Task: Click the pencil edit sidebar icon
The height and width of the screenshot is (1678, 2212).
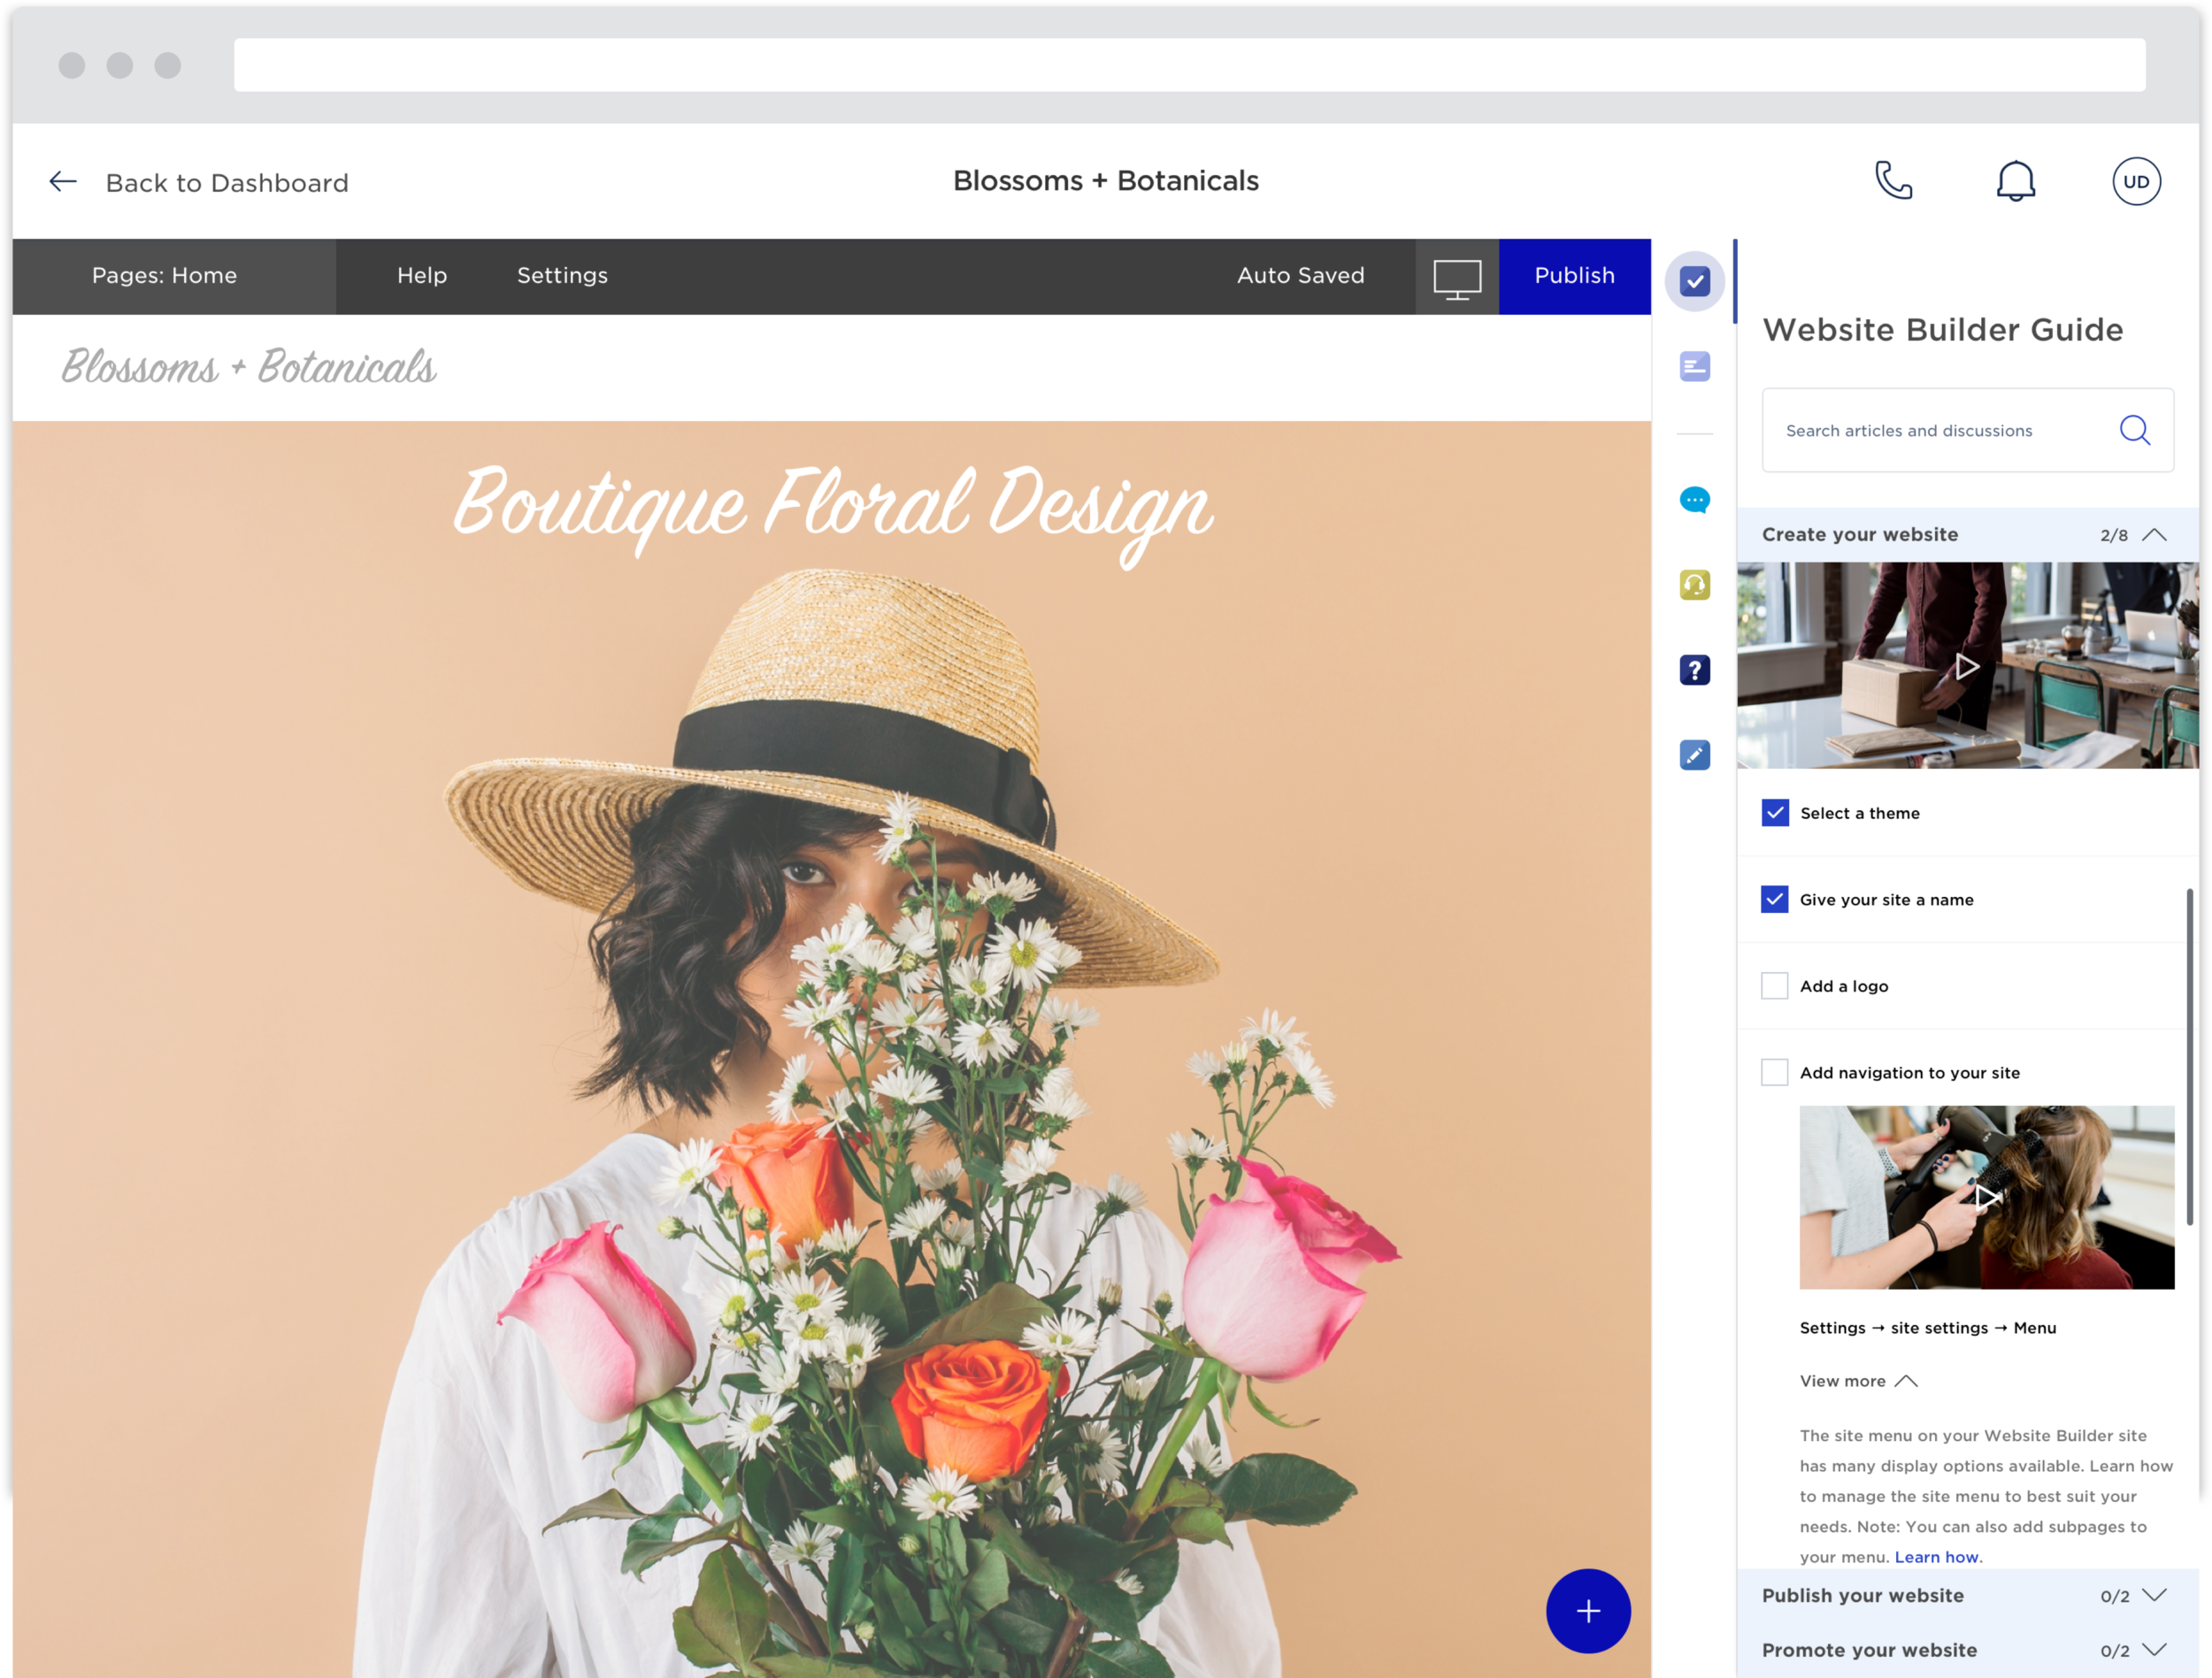Action: (x=1694, y=755)
